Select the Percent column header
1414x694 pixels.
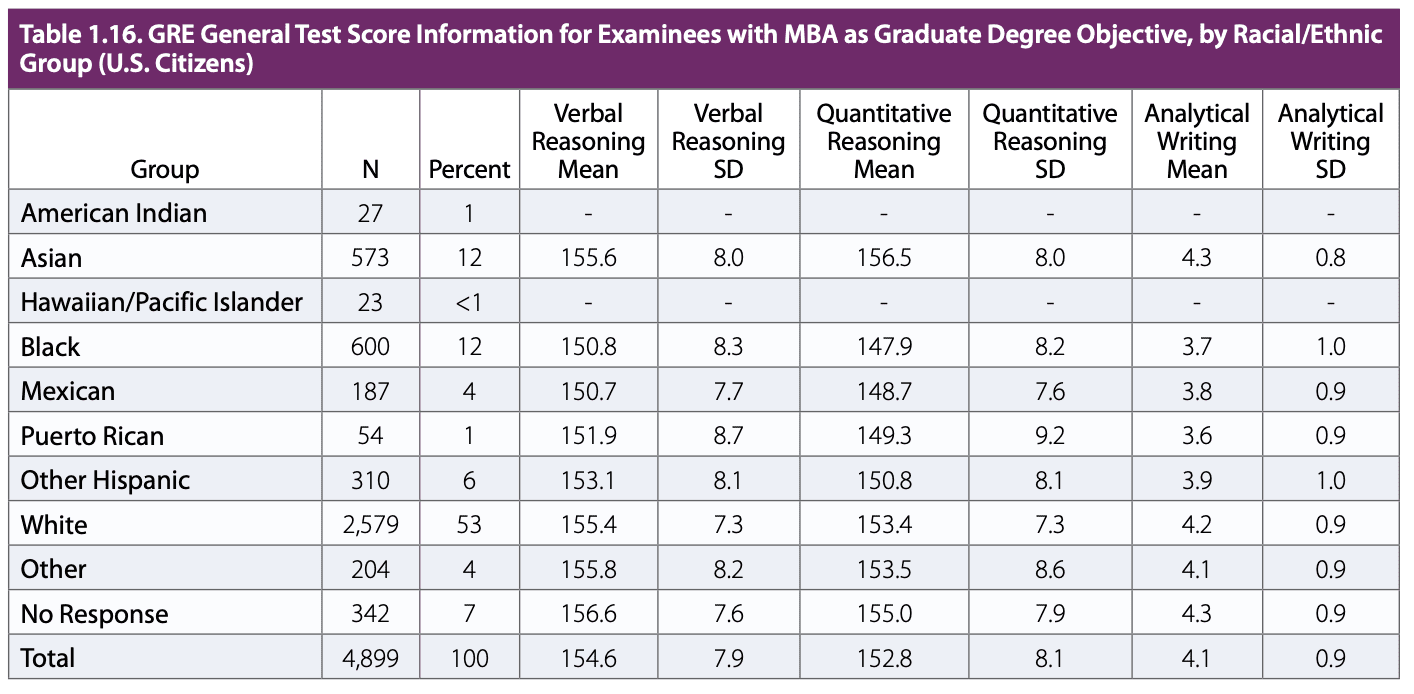pyautogui.click(x=469, y=170)
